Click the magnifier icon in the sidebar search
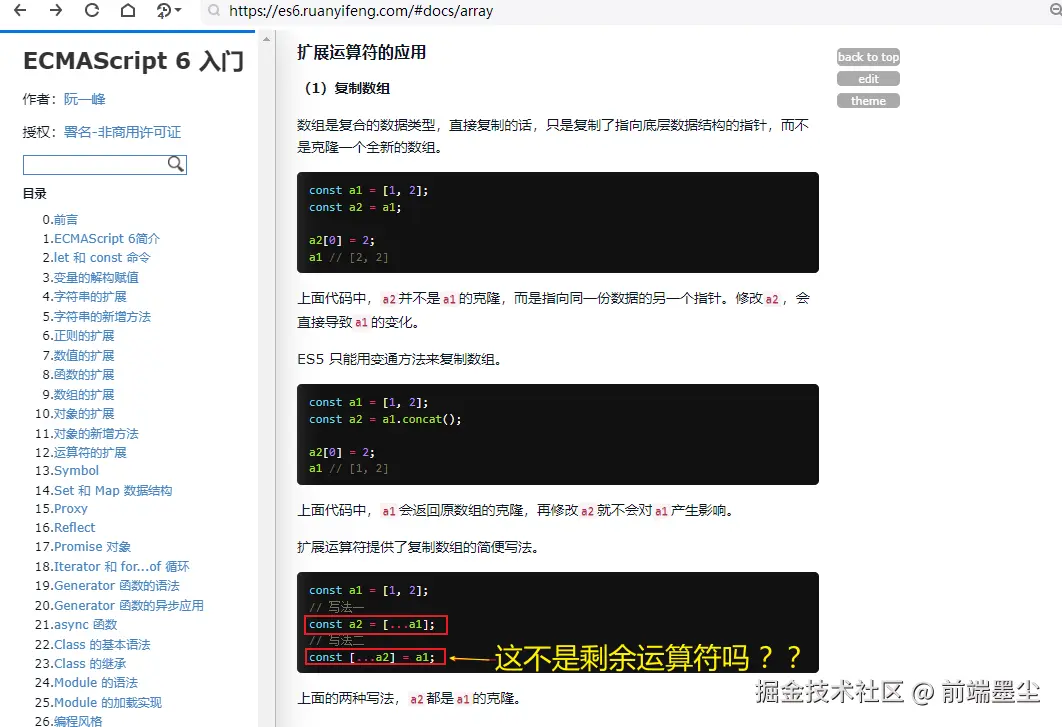1062x727 pixels. [x=176, y=163]
